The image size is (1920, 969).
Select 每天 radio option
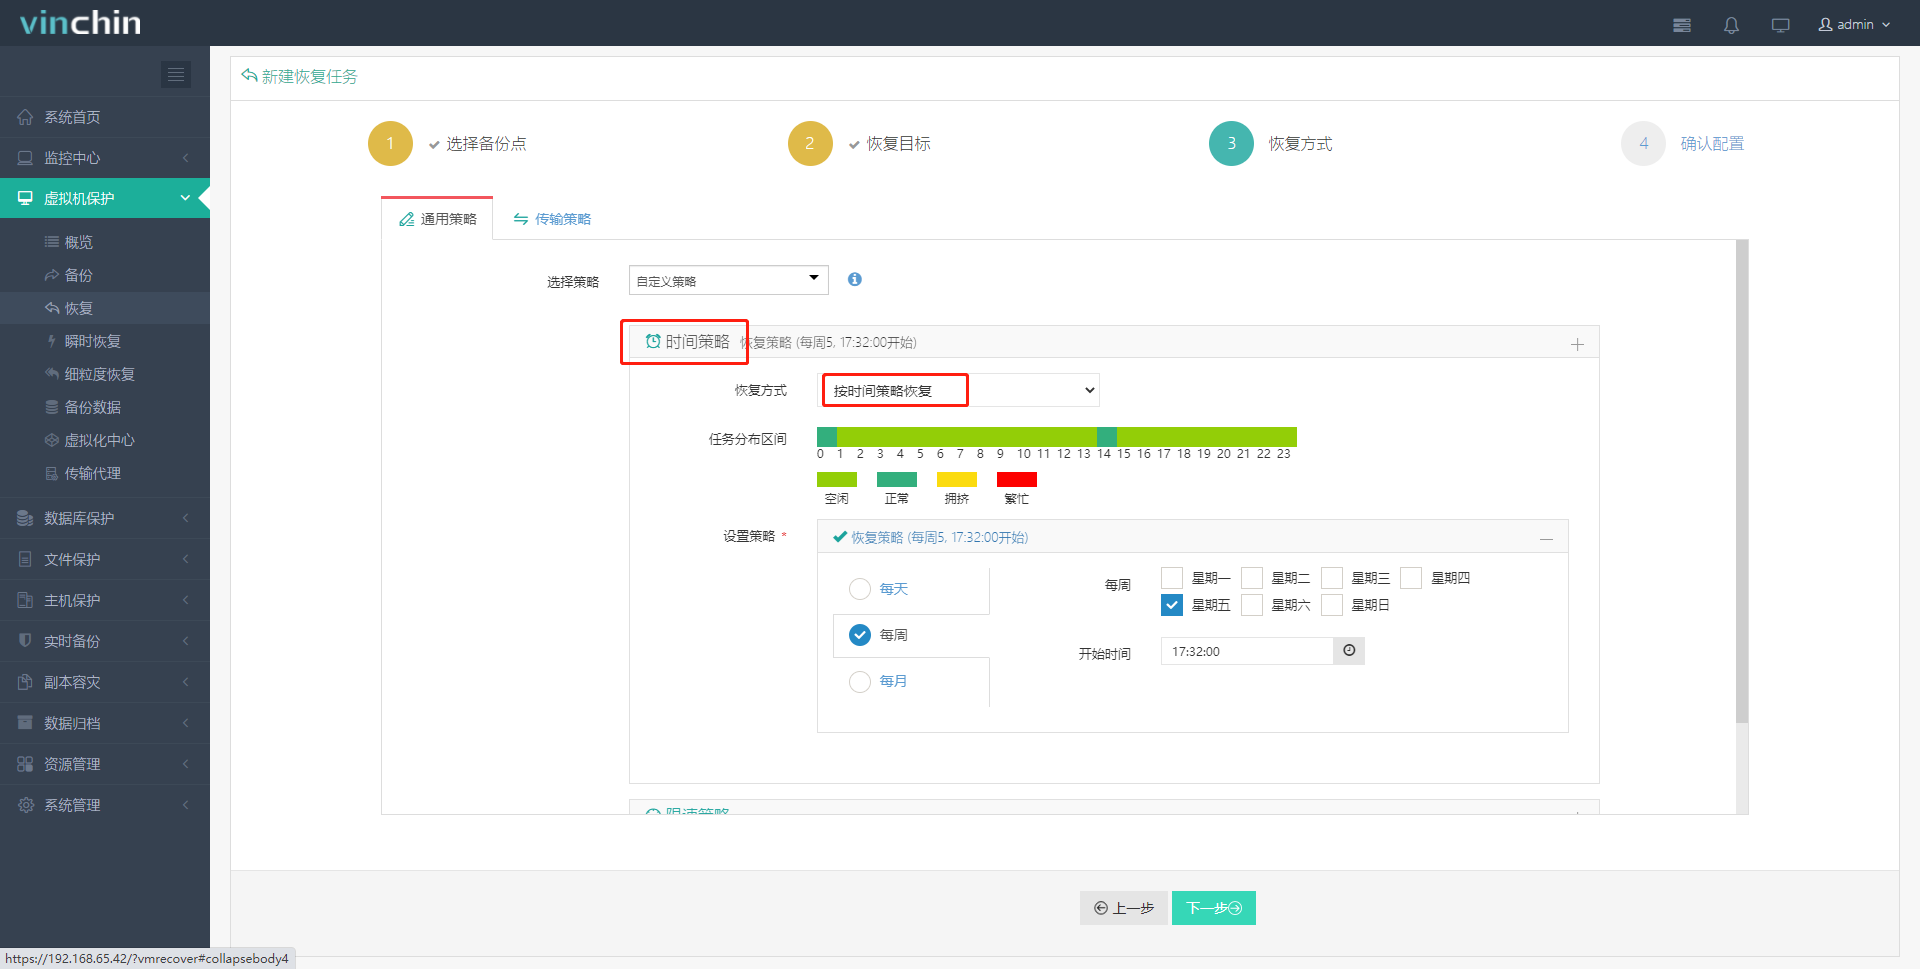coord(860,589)
